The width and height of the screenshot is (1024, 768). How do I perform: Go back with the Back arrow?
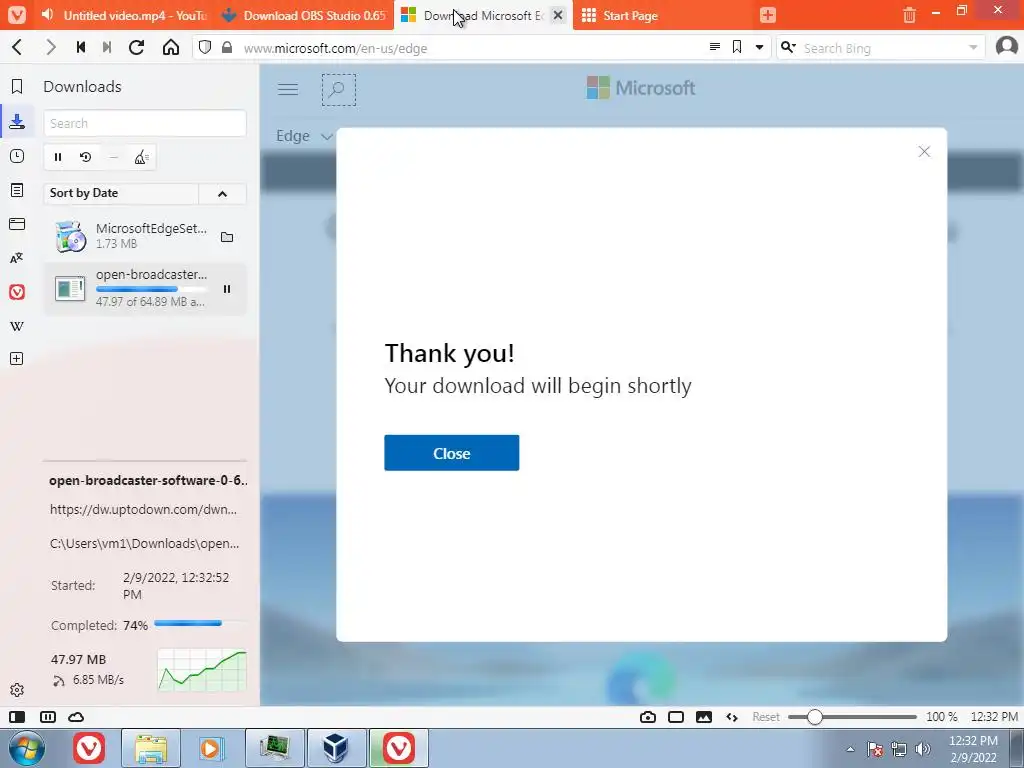coord(18,47)
